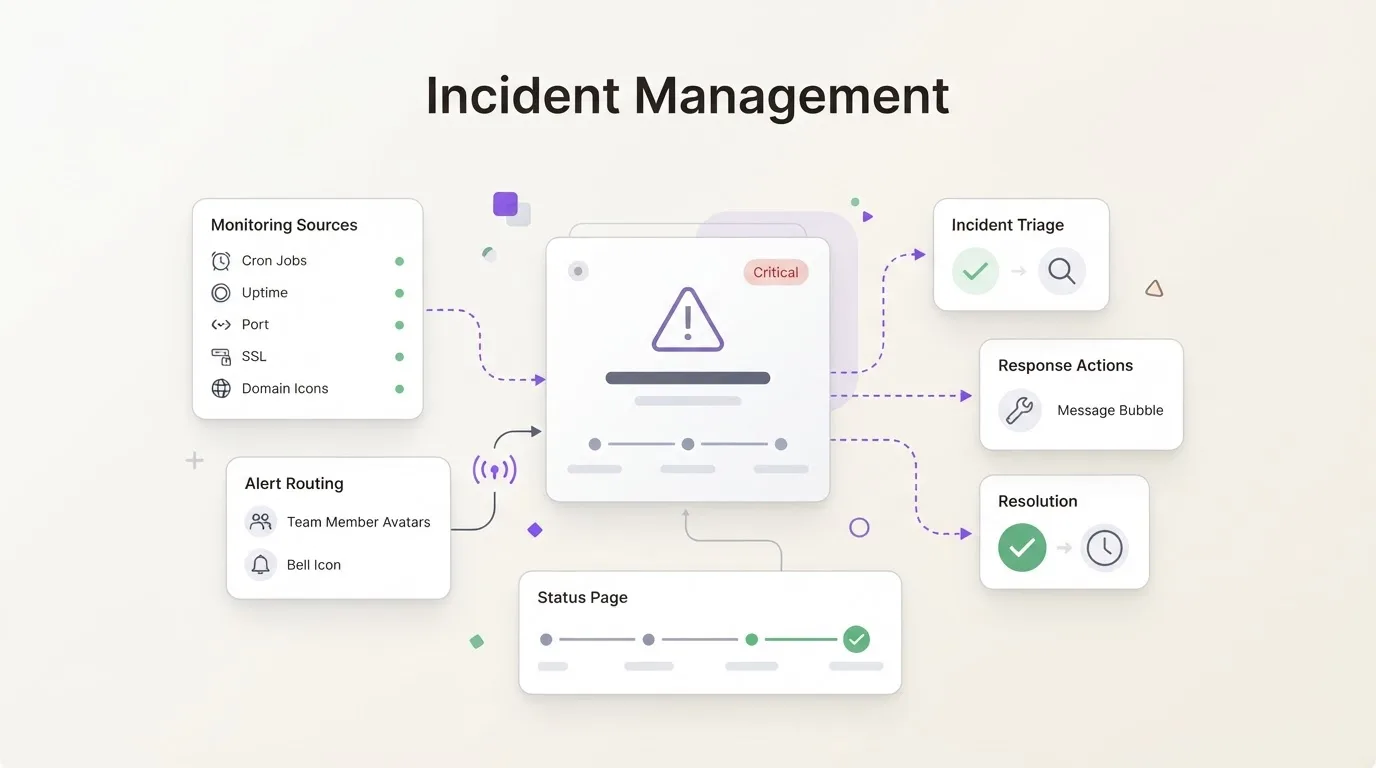Click the wrench icon in Response Actions
Viewport: 1376px width, 768px height.
[1020, 411]
